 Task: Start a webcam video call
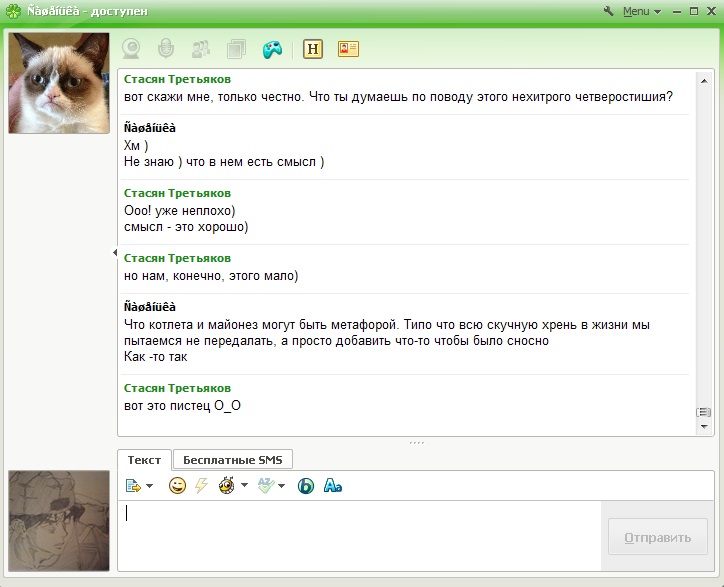tap(132, 48)
